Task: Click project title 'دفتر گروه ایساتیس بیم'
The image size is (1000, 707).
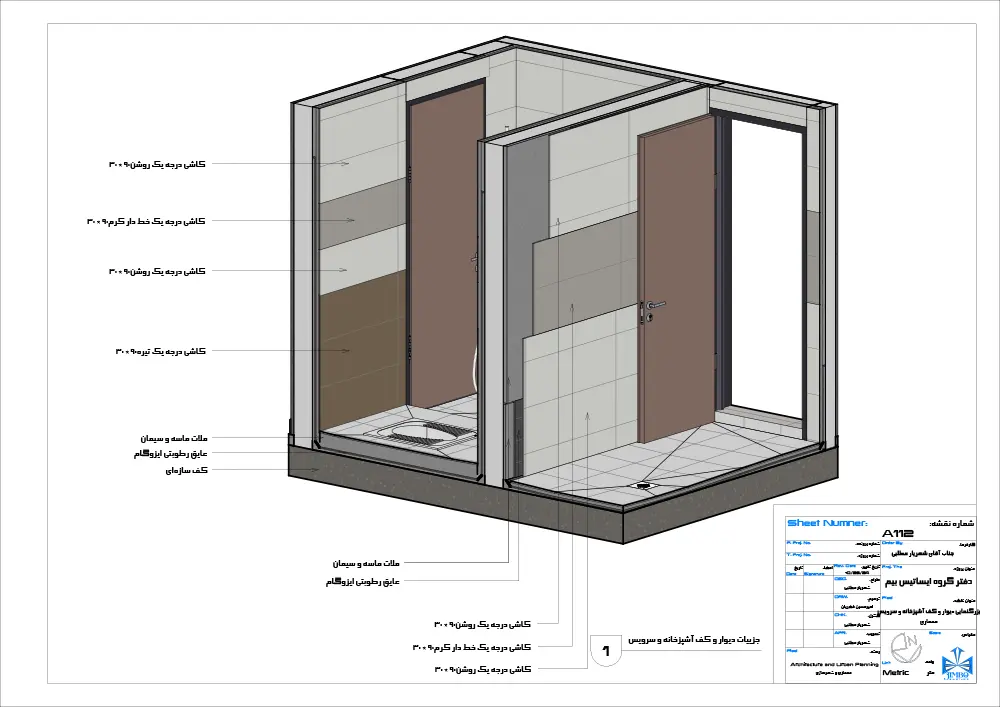Action: (x=928, y=580)
